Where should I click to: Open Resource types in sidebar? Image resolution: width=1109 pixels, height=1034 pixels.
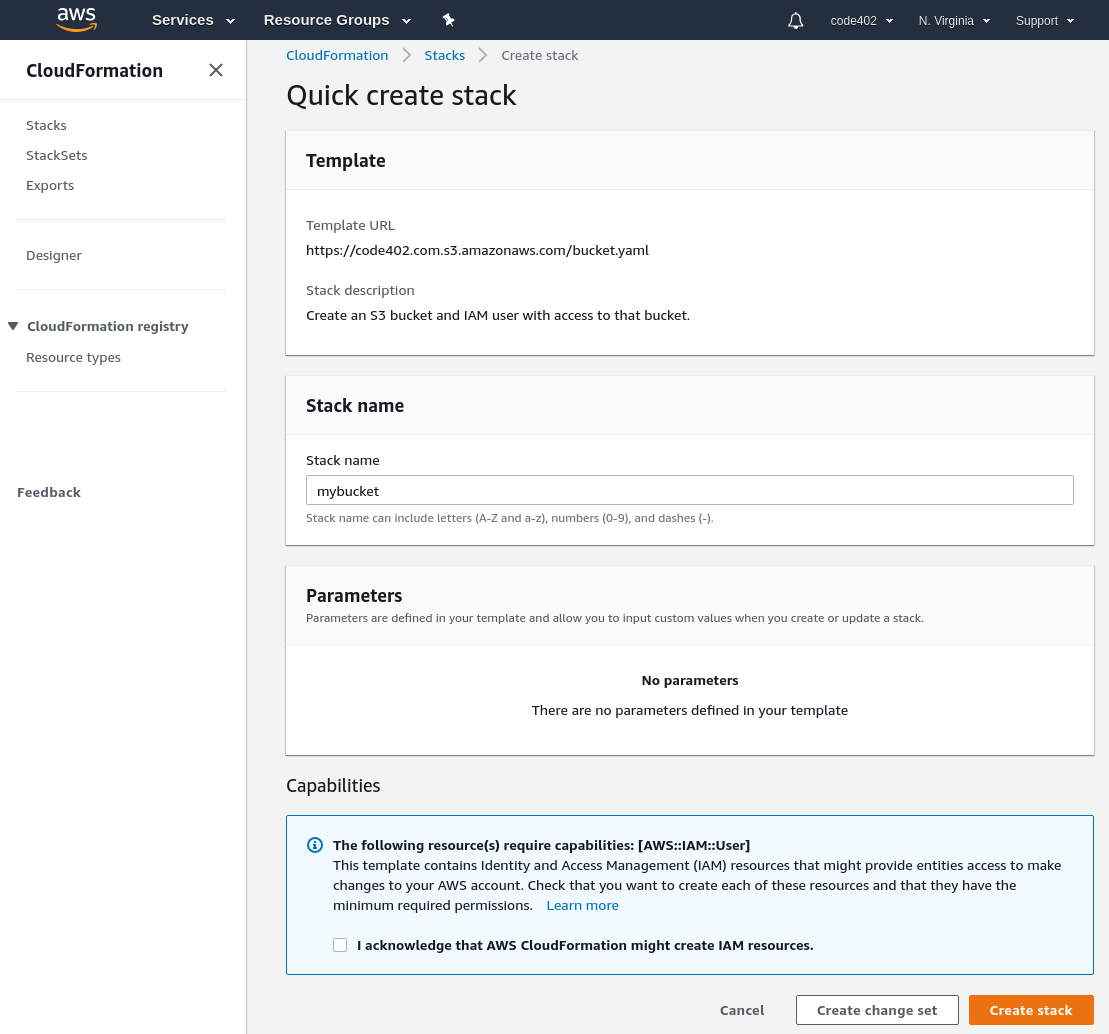click(x=73, y=357)
